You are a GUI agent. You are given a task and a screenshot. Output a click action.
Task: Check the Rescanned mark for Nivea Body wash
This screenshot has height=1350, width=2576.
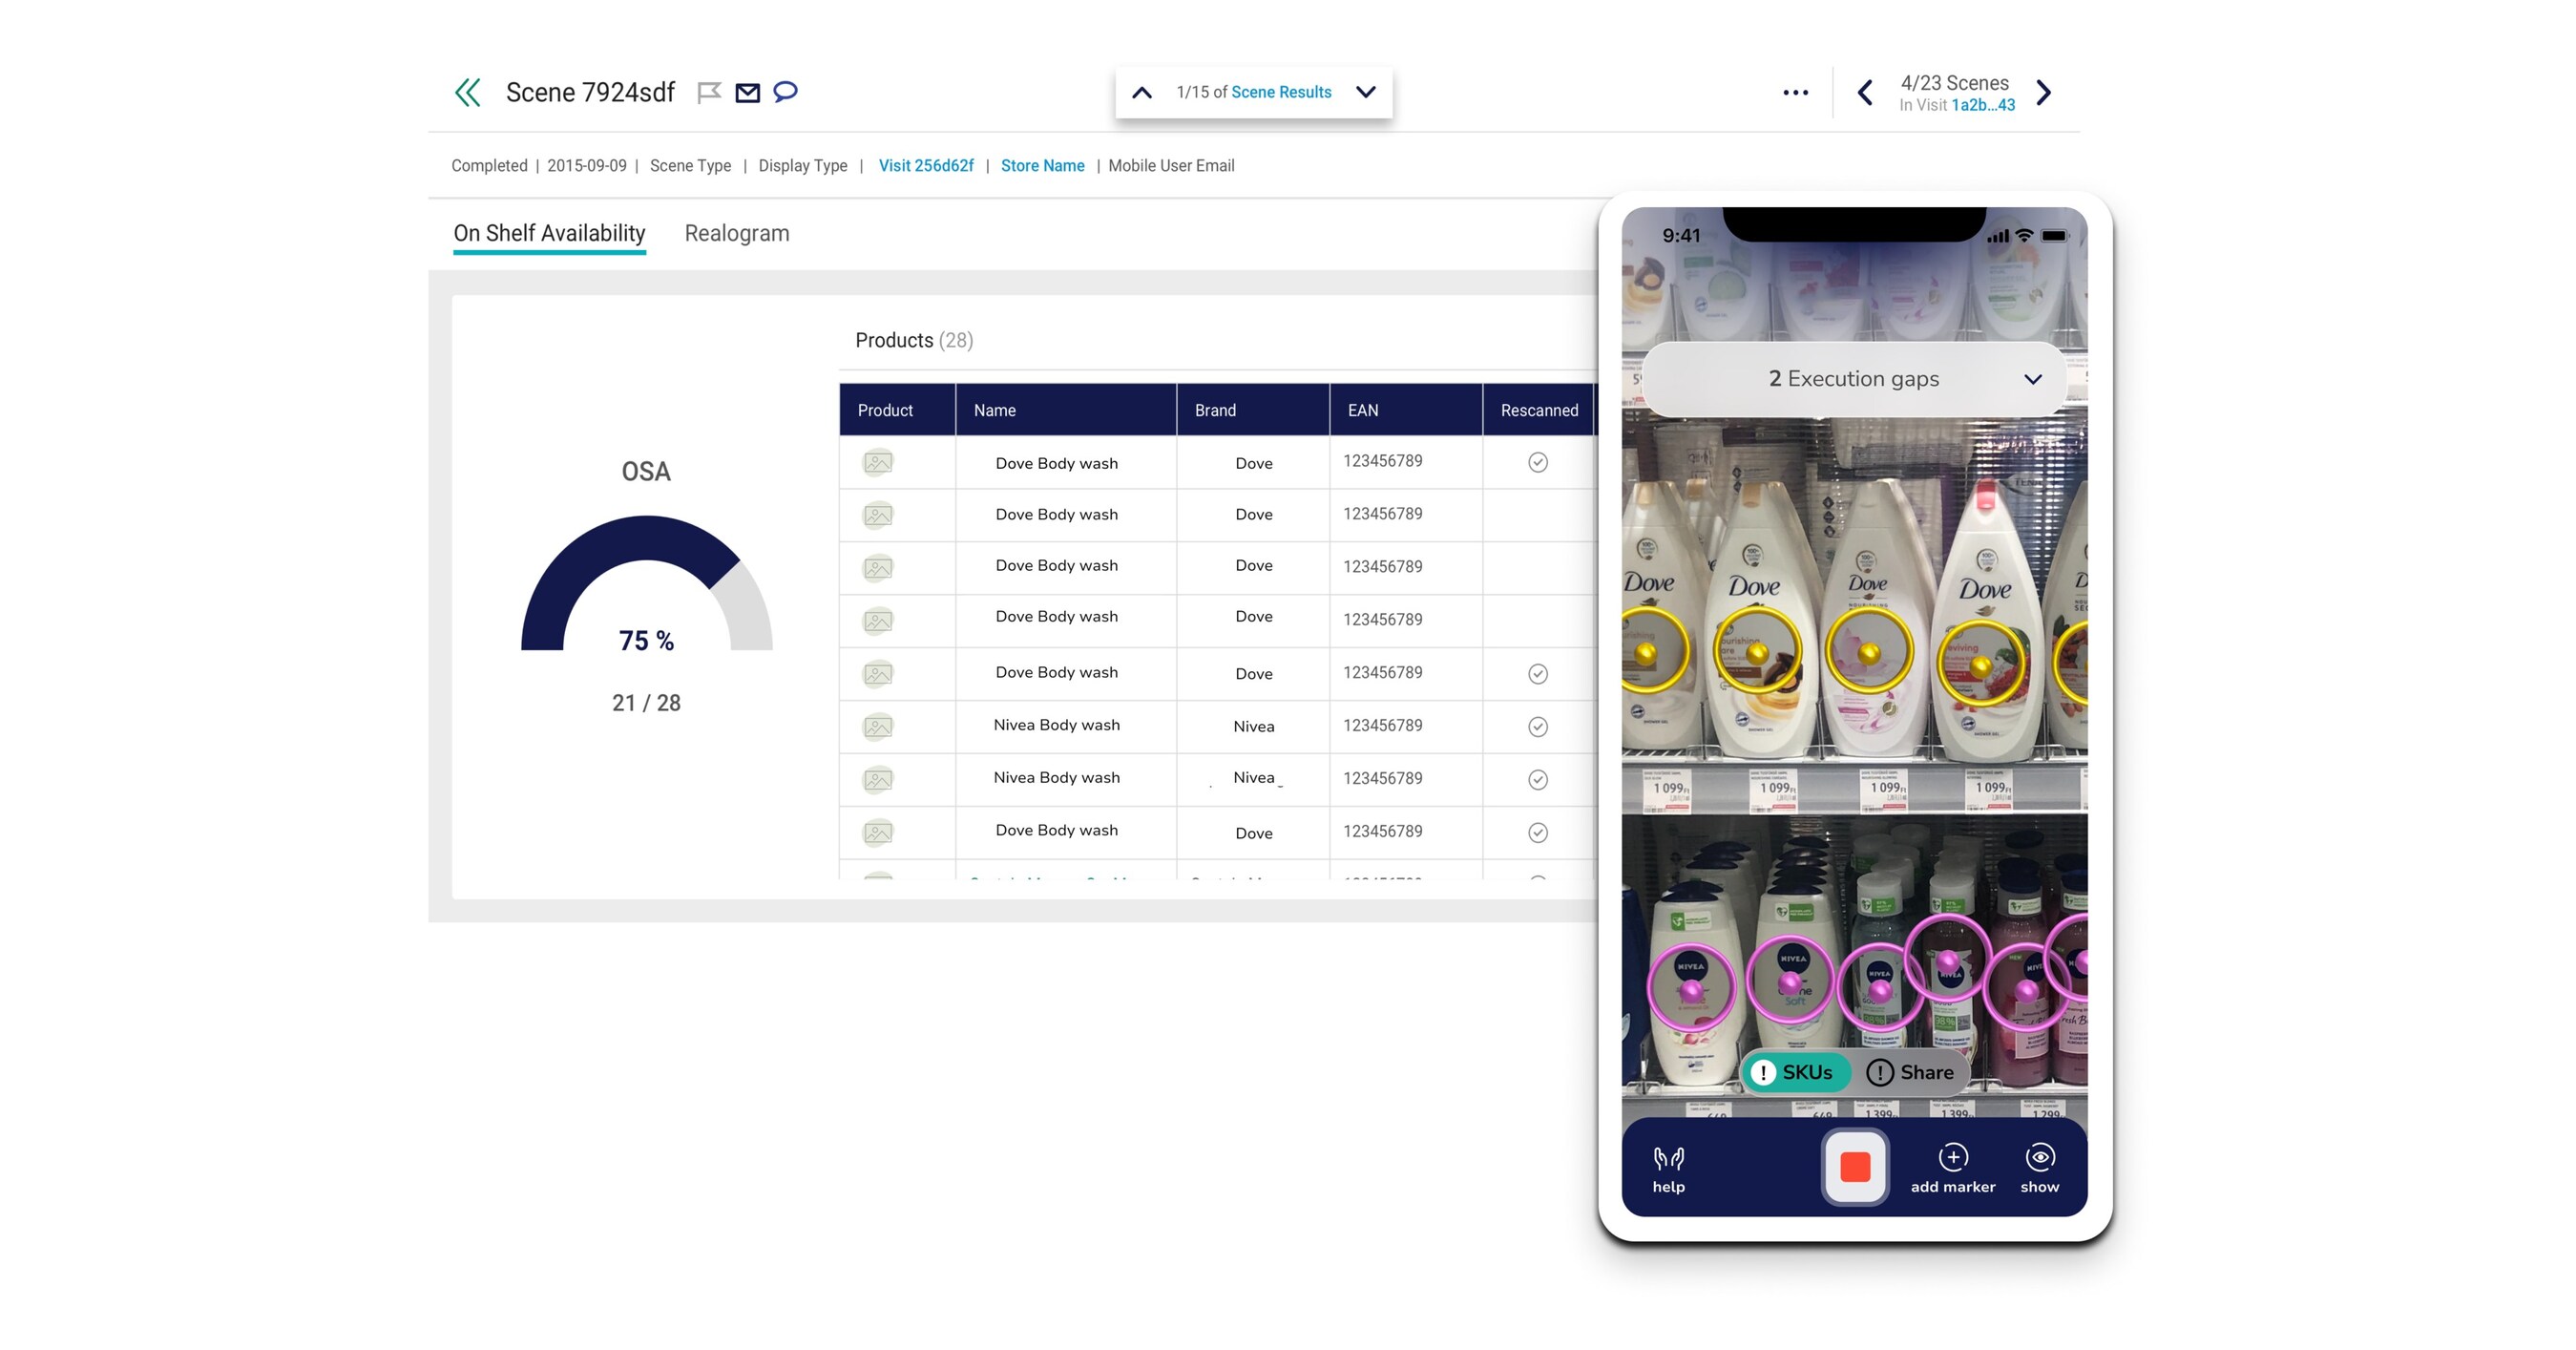1538,727
